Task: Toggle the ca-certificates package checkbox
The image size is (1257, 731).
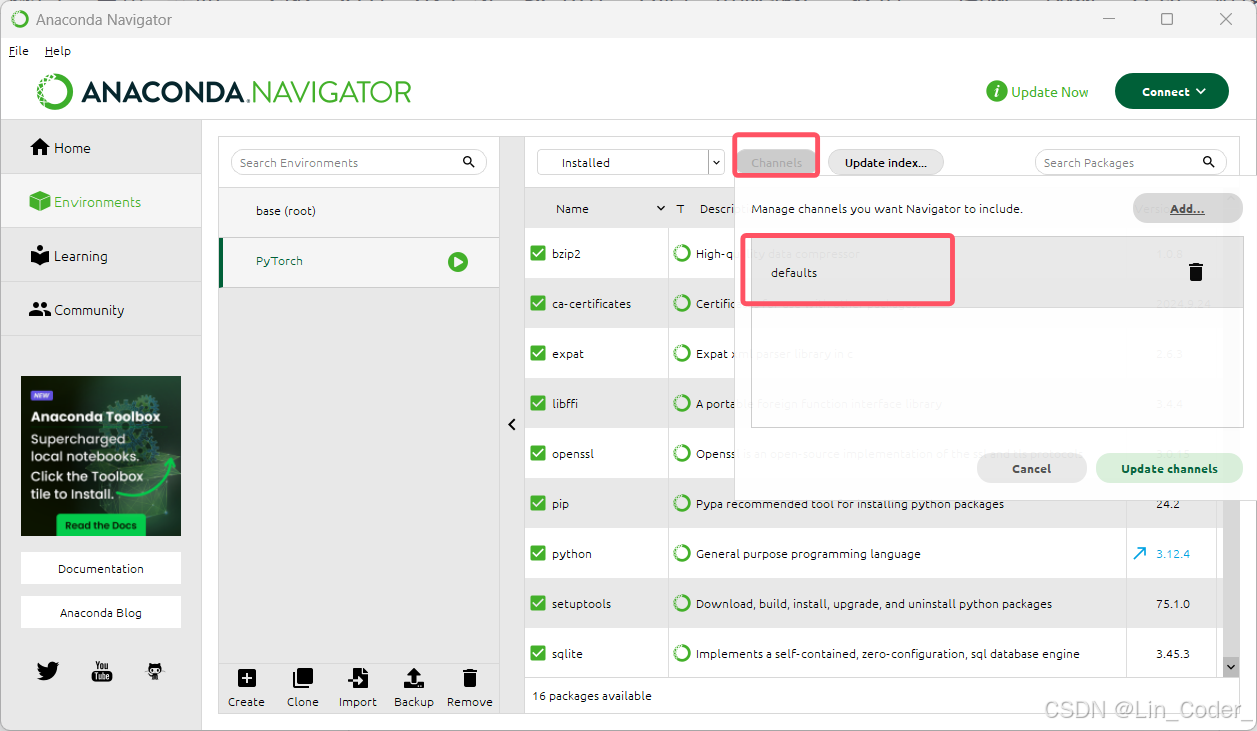Action: pyautogui.click(x=538, y=303)
